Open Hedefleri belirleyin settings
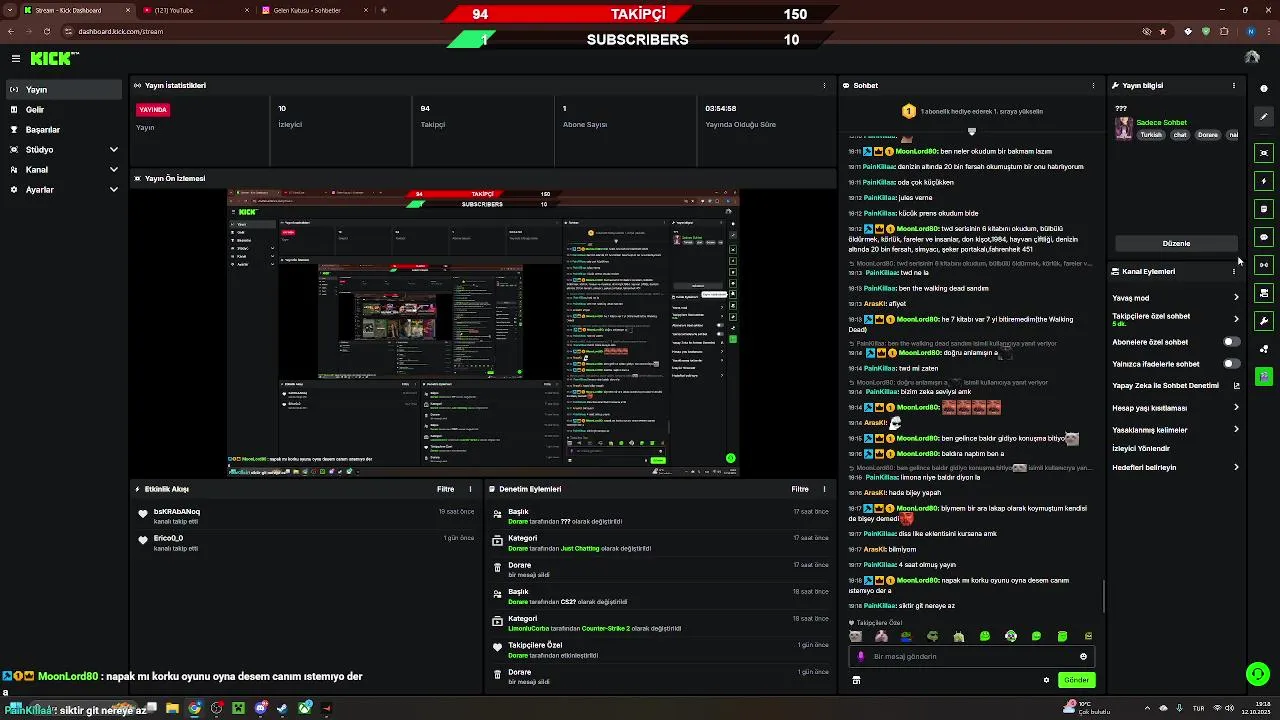 [1176, 467]
